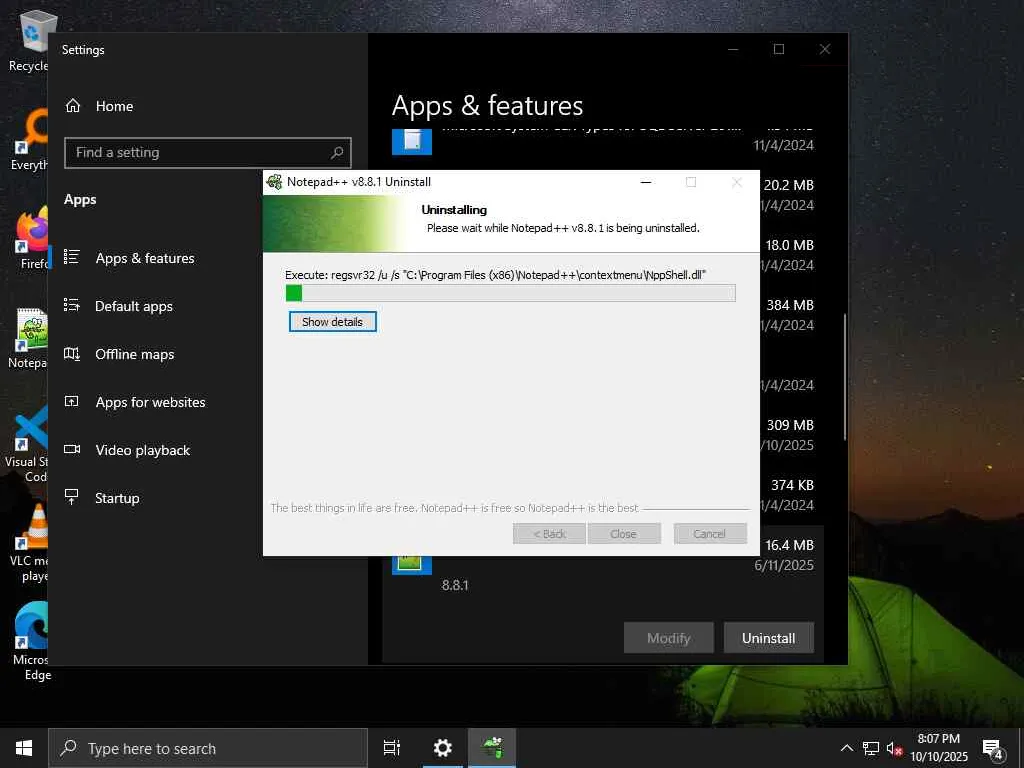Show hidden system tray icons
This screenshot has height=768, width=1024.
point(846,748)
